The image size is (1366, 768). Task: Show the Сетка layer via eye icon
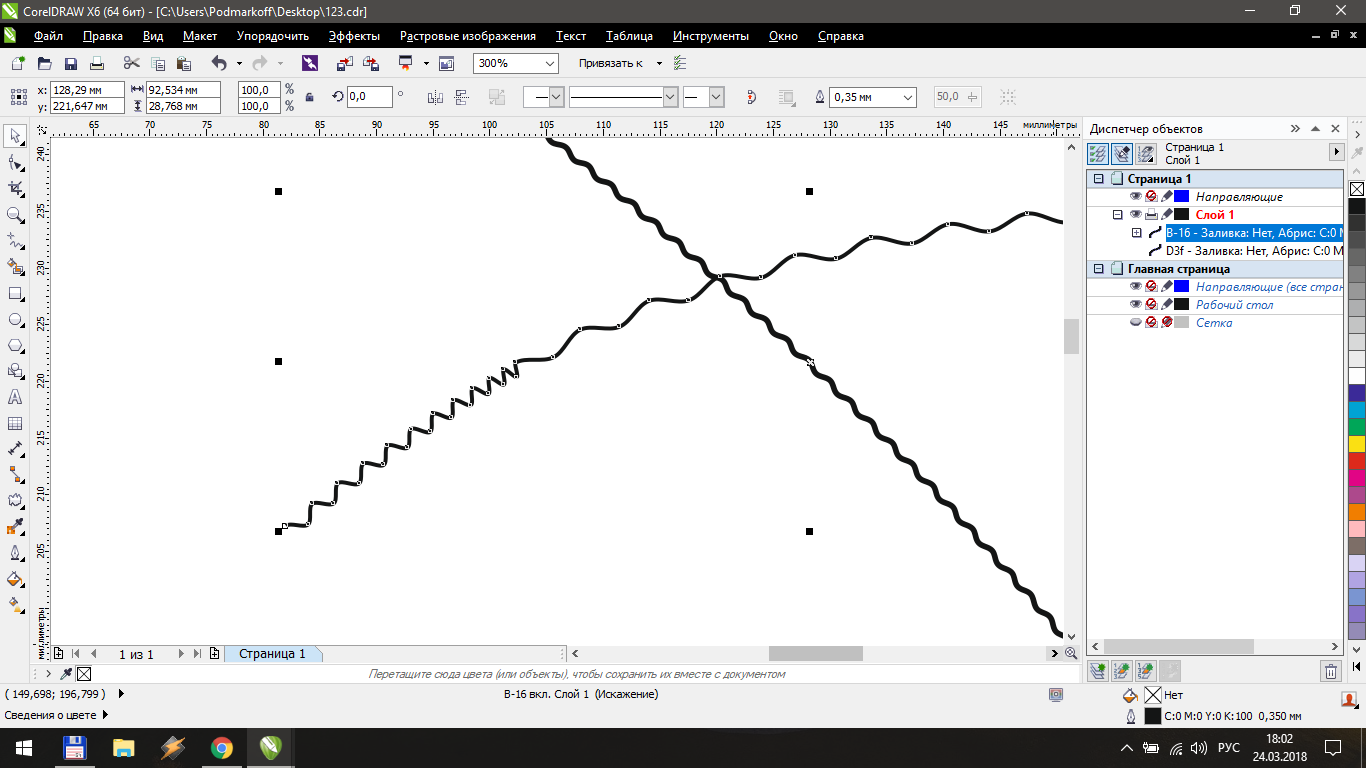1135,323
